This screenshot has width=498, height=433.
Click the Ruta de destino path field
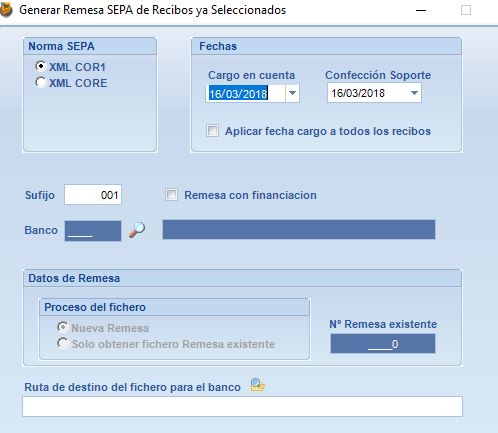click(x=242, y=406)
